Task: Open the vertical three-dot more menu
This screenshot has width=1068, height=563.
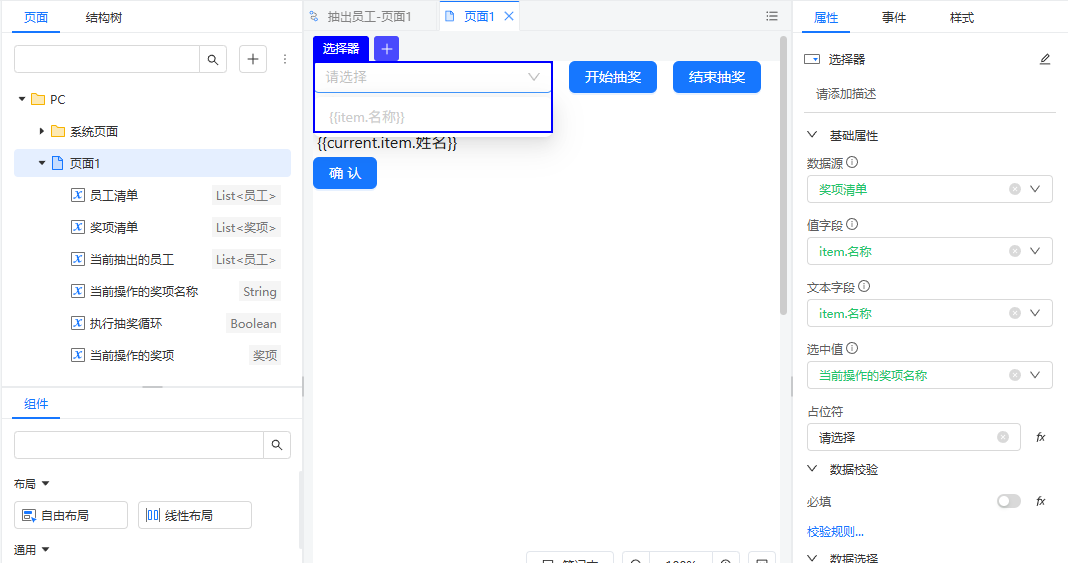Action: (285, 59)
